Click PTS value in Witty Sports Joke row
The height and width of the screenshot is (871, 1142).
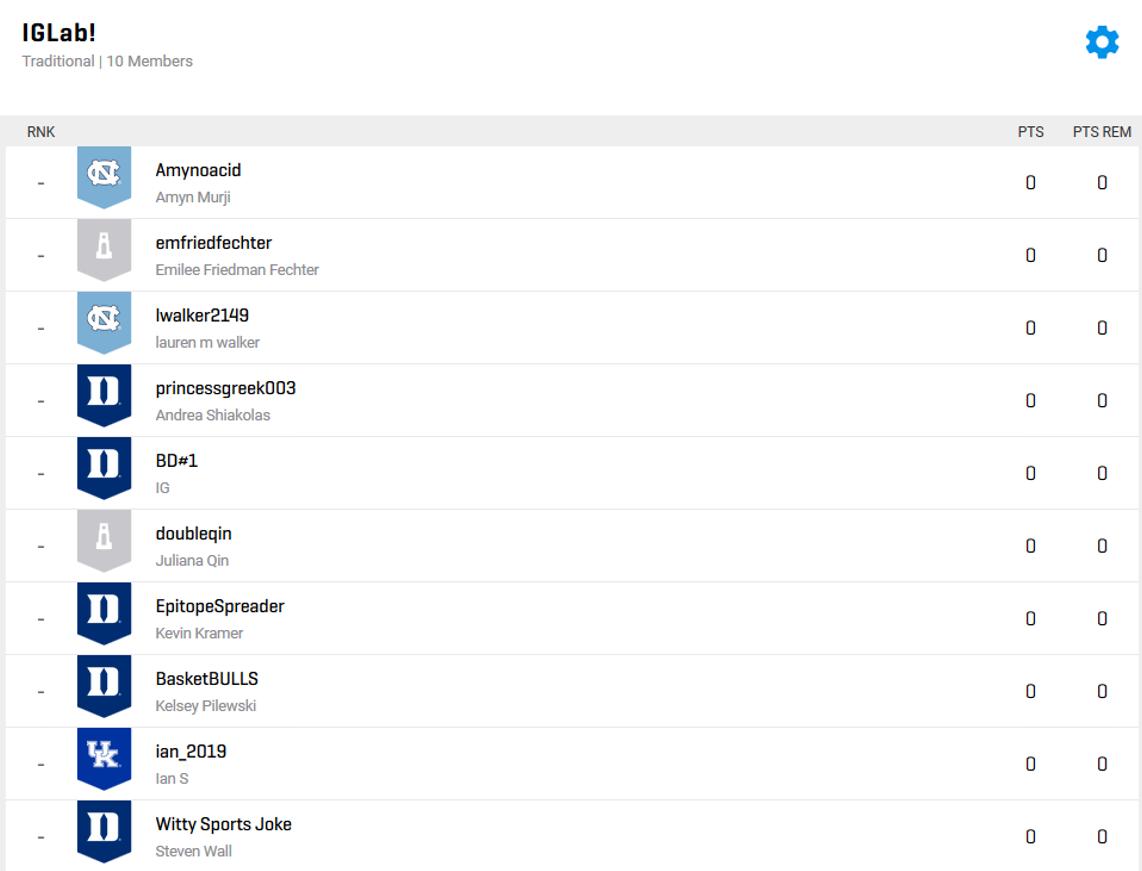point(1031,837)
